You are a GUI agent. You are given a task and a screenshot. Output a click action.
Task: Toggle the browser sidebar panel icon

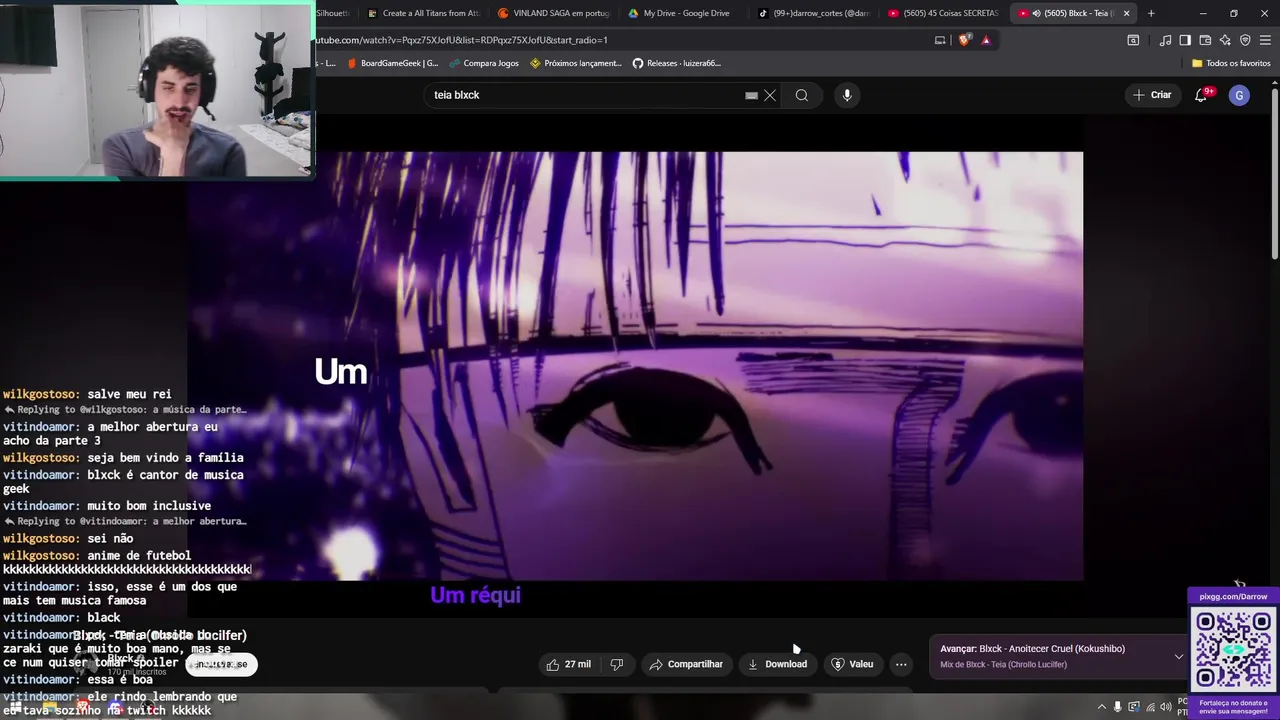(x=1185, y=40)
